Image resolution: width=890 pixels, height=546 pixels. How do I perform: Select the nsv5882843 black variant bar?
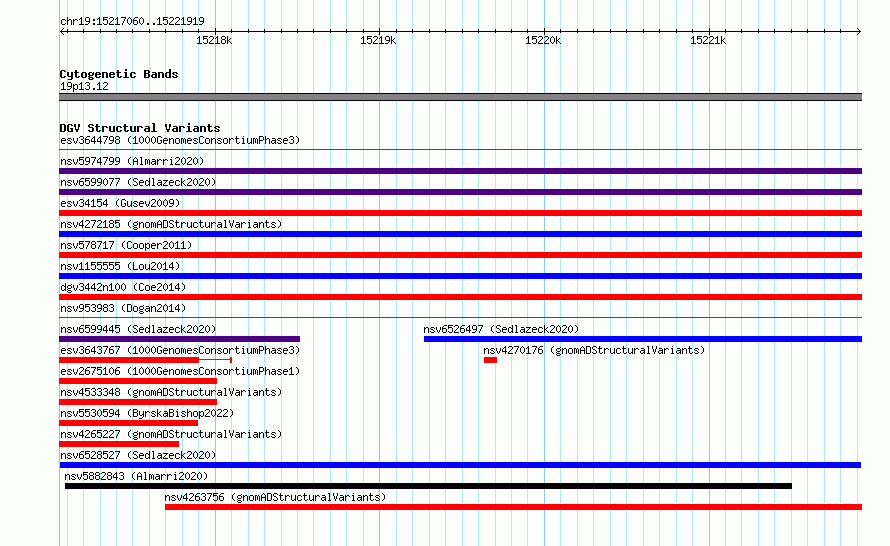click(x=428, y=486)
